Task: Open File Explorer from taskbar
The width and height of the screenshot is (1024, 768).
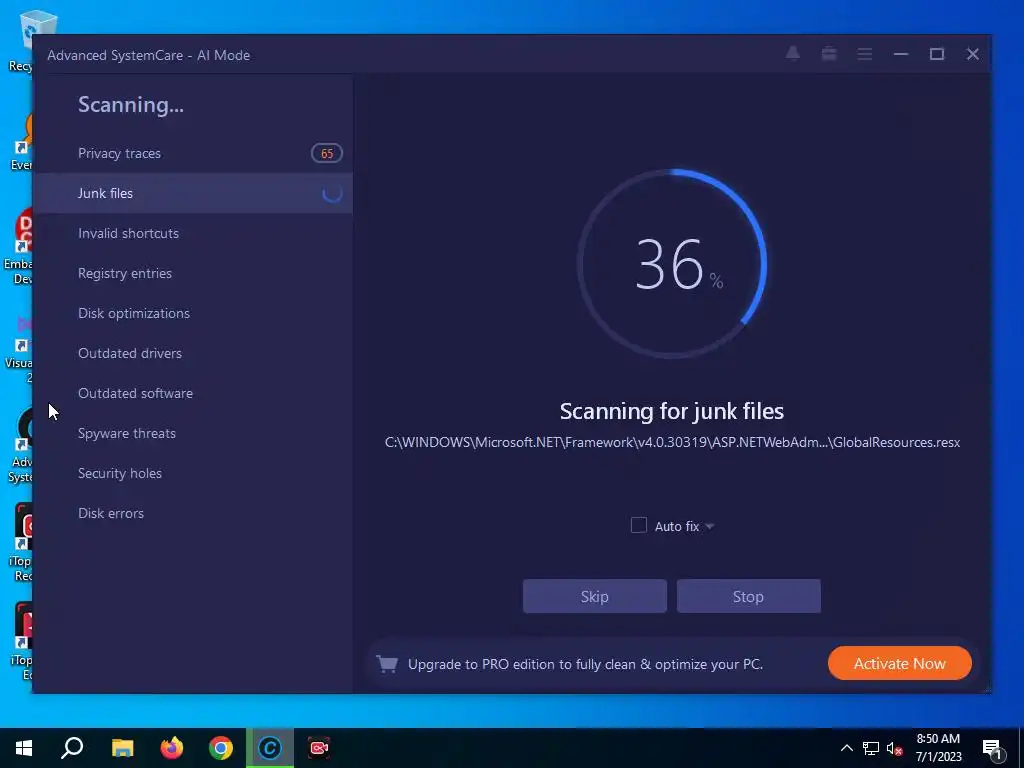Action: (x=122, y=748)
